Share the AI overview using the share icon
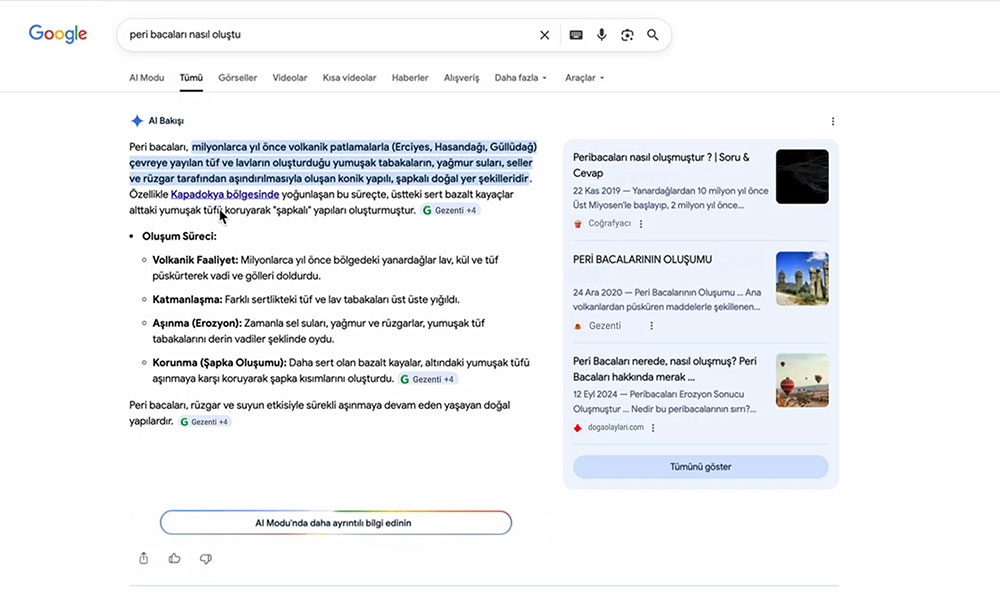The width and height of the screenshot is (1000, 600). 143,558
